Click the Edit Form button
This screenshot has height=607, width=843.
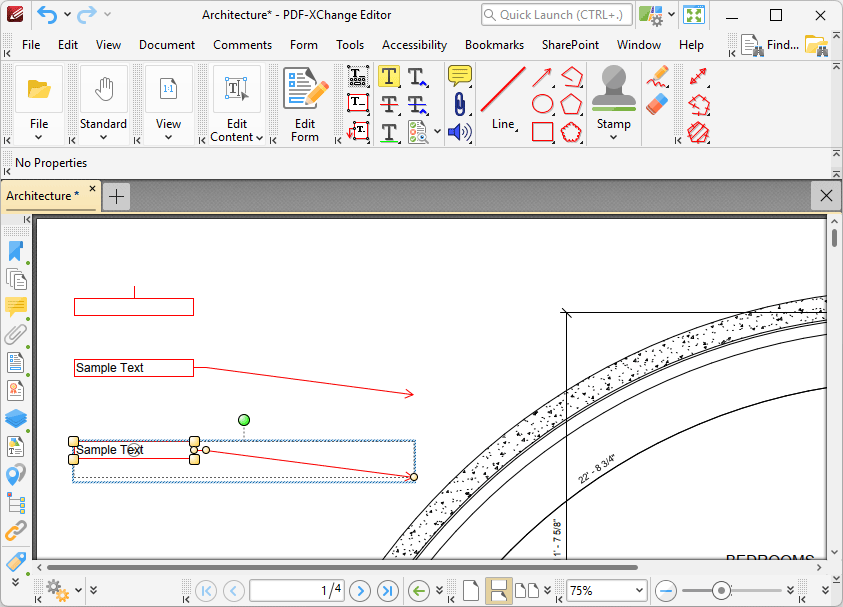[305, 104]
